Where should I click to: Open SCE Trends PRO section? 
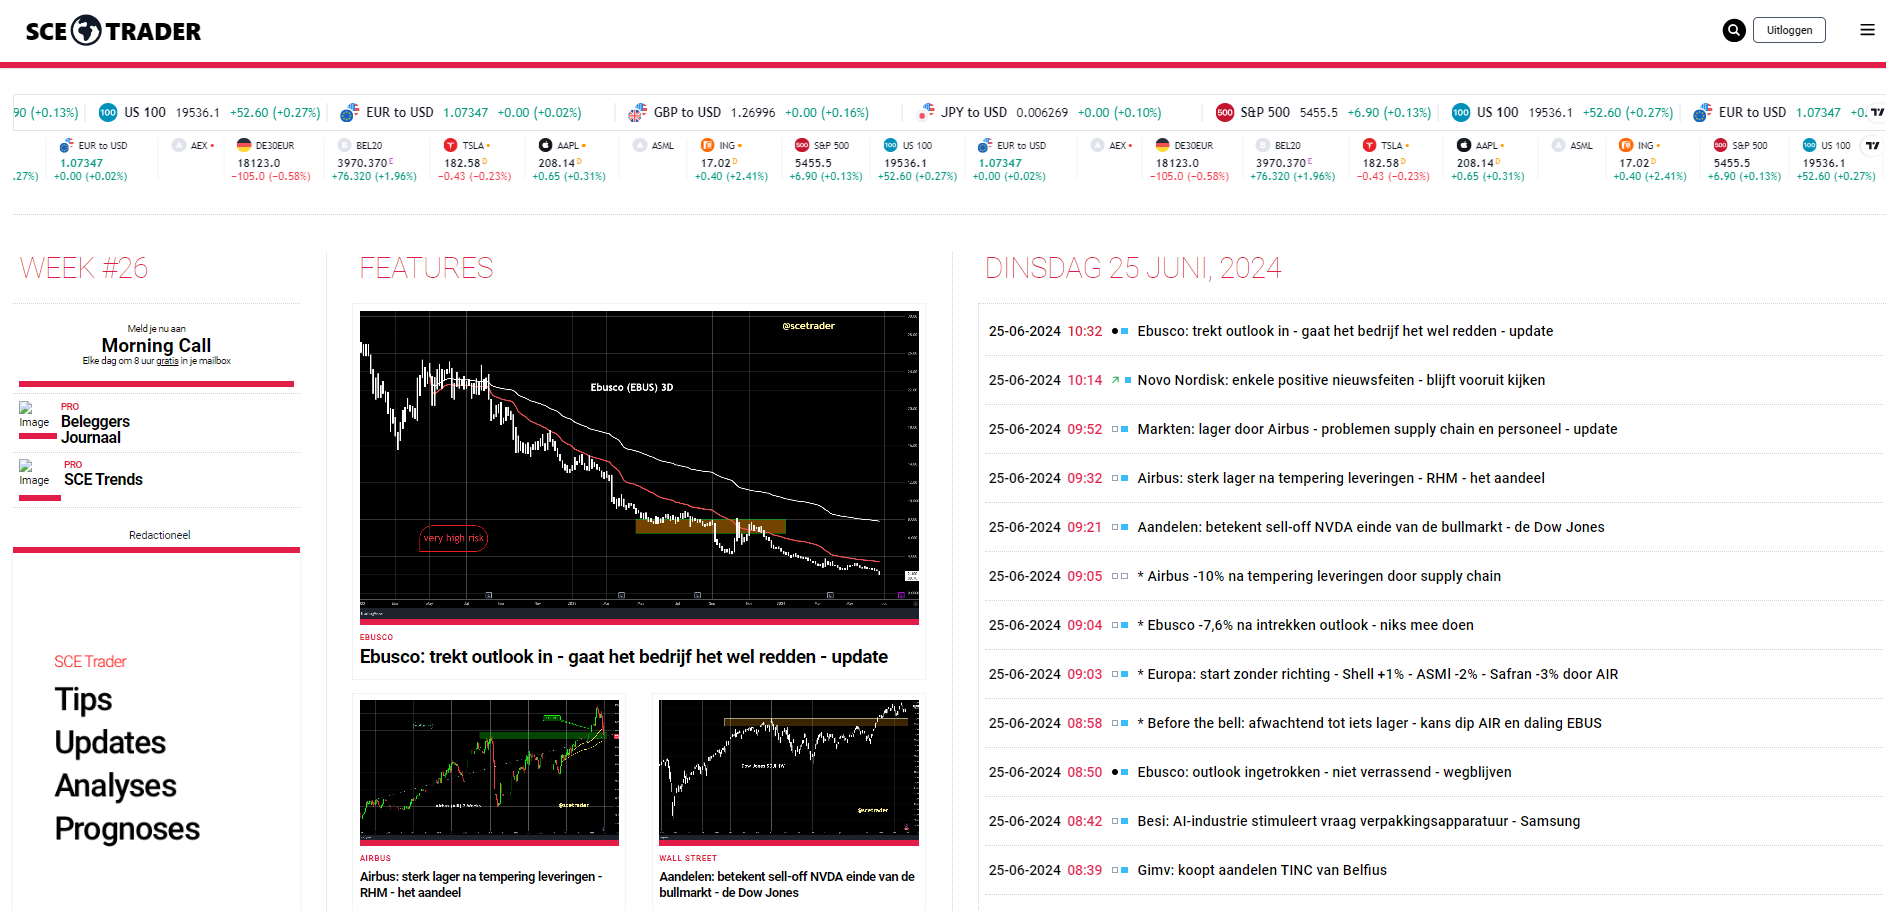(103, 480)
